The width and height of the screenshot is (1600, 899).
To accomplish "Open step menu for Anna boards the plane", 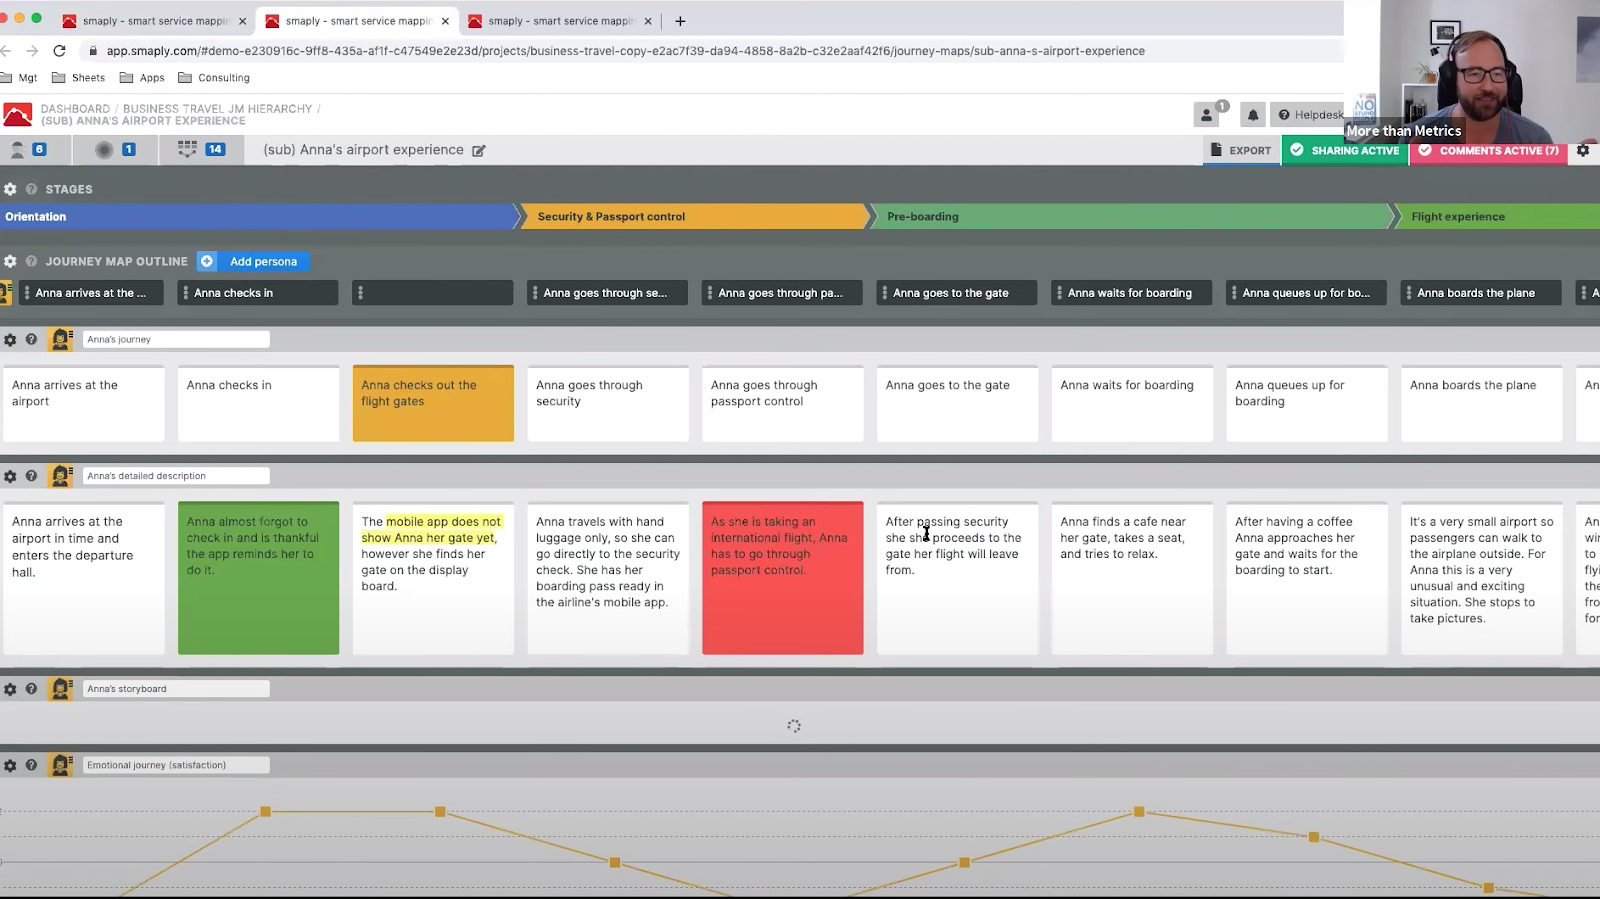I will coord(1409,293).
